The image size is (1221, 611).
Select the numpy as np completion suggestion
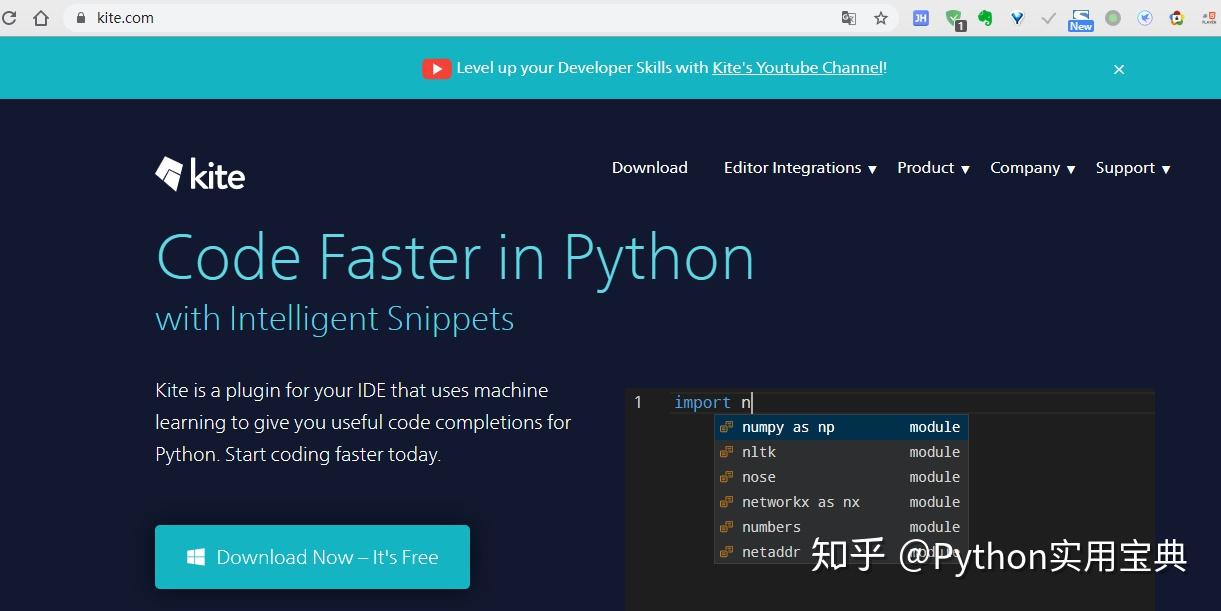coord(840,426)
